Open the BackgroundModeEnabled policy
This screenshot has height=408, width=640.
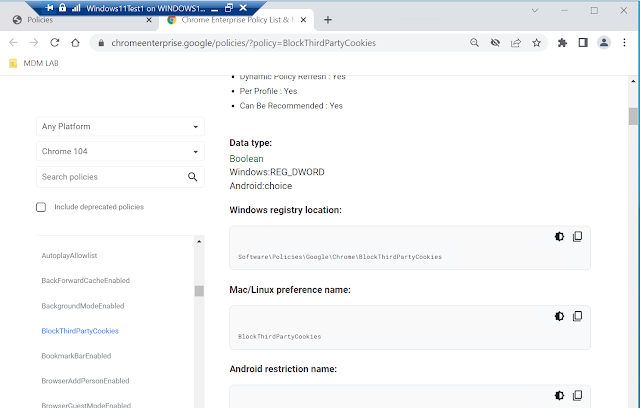(83, 306)
